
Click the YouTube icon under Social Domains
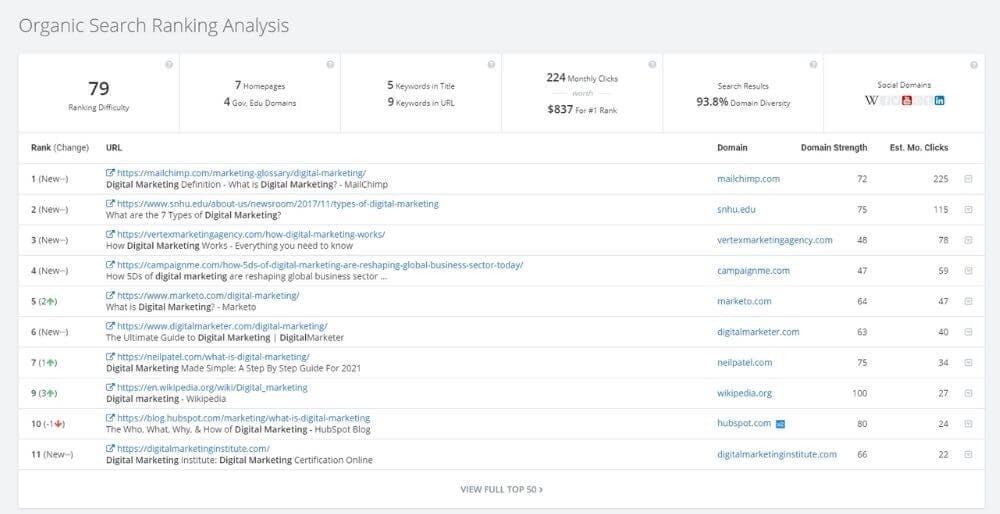907,100
